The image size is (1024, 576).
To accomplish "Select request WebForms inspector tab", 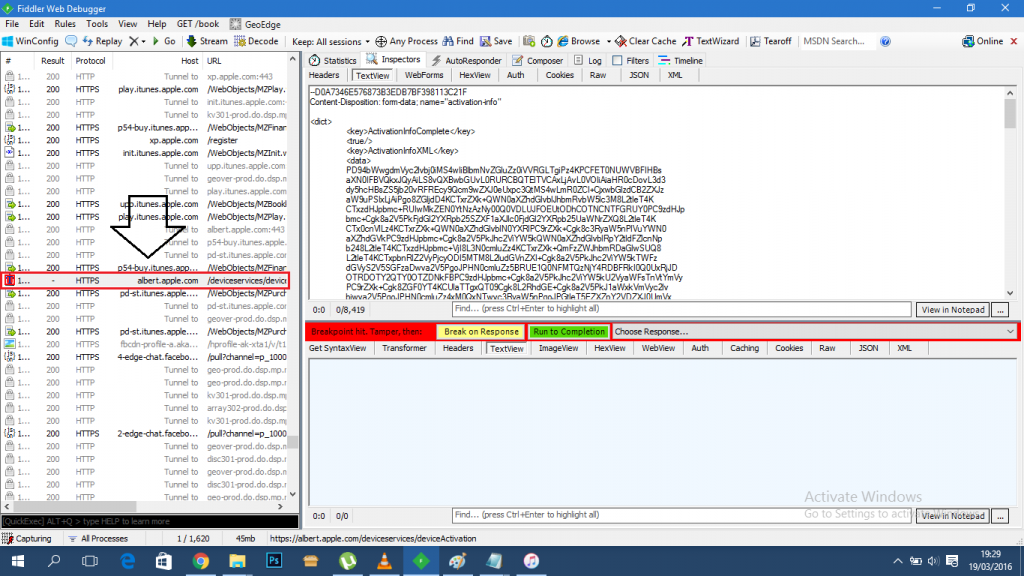I will (x=424, y=75).
